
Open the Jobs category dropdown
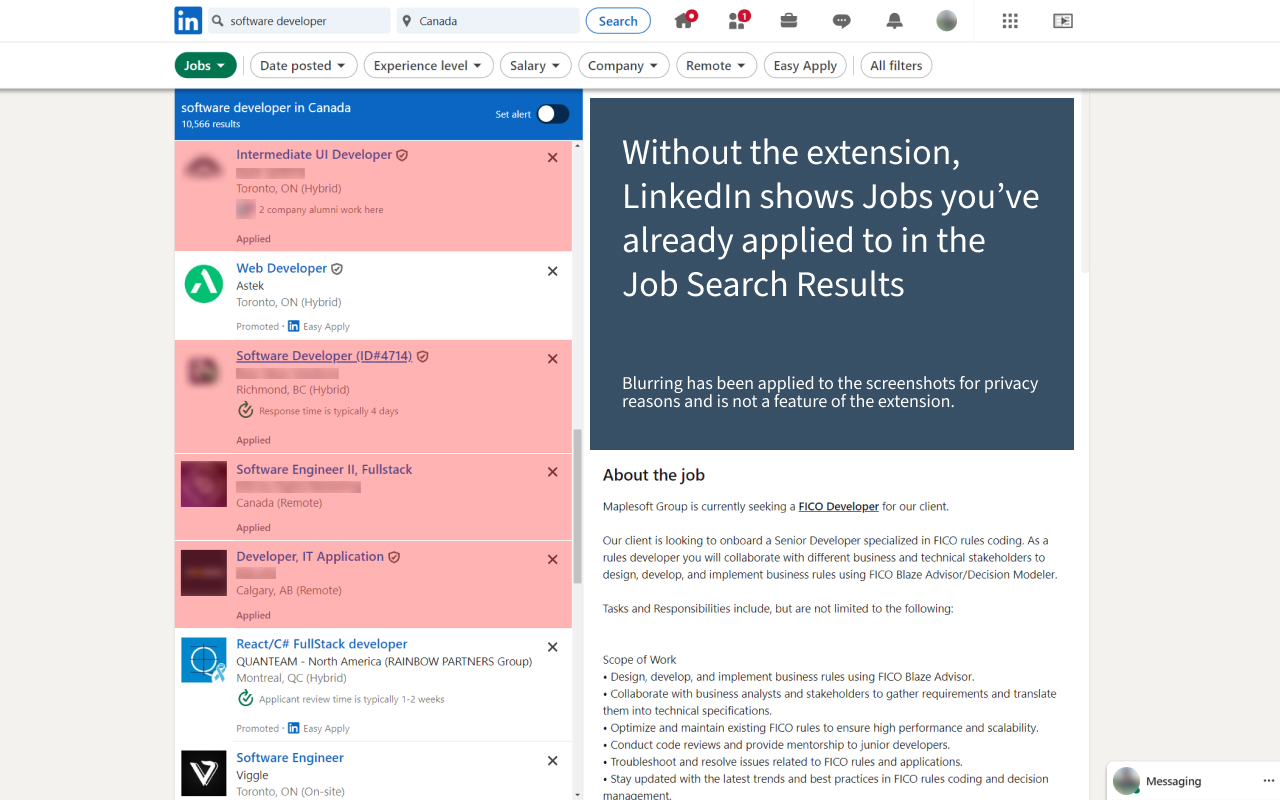pyautogui.click(x=206, y=66)
